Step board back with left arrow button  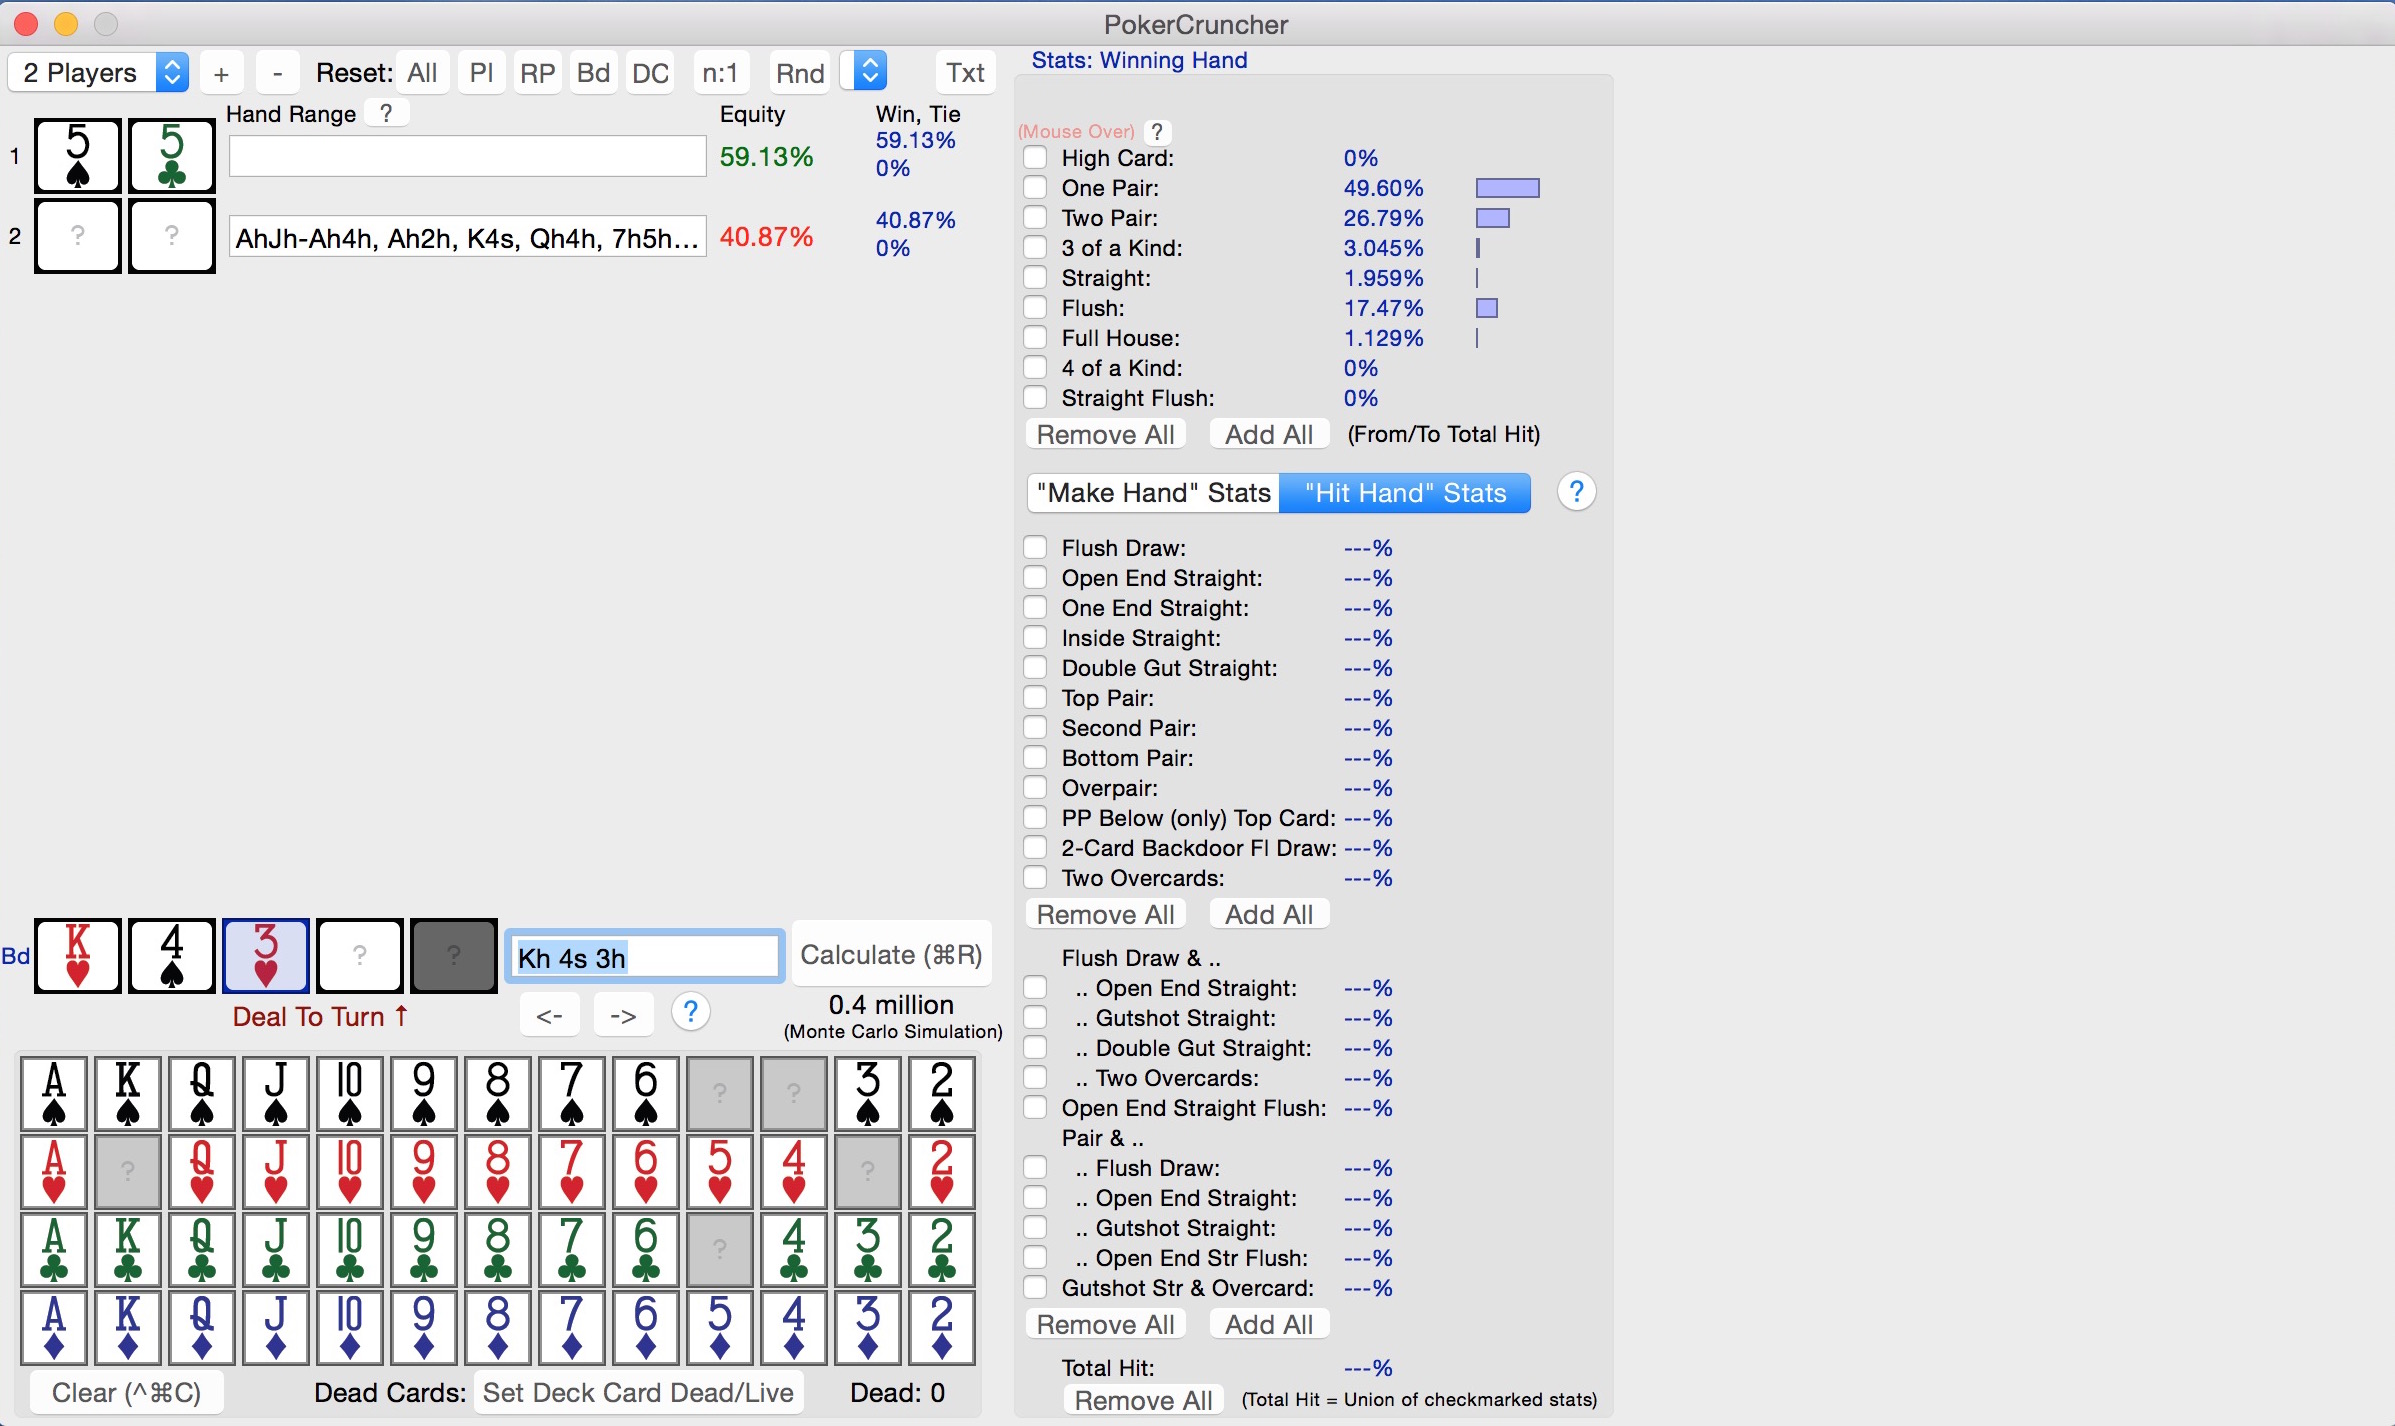tap(549, 1016)
